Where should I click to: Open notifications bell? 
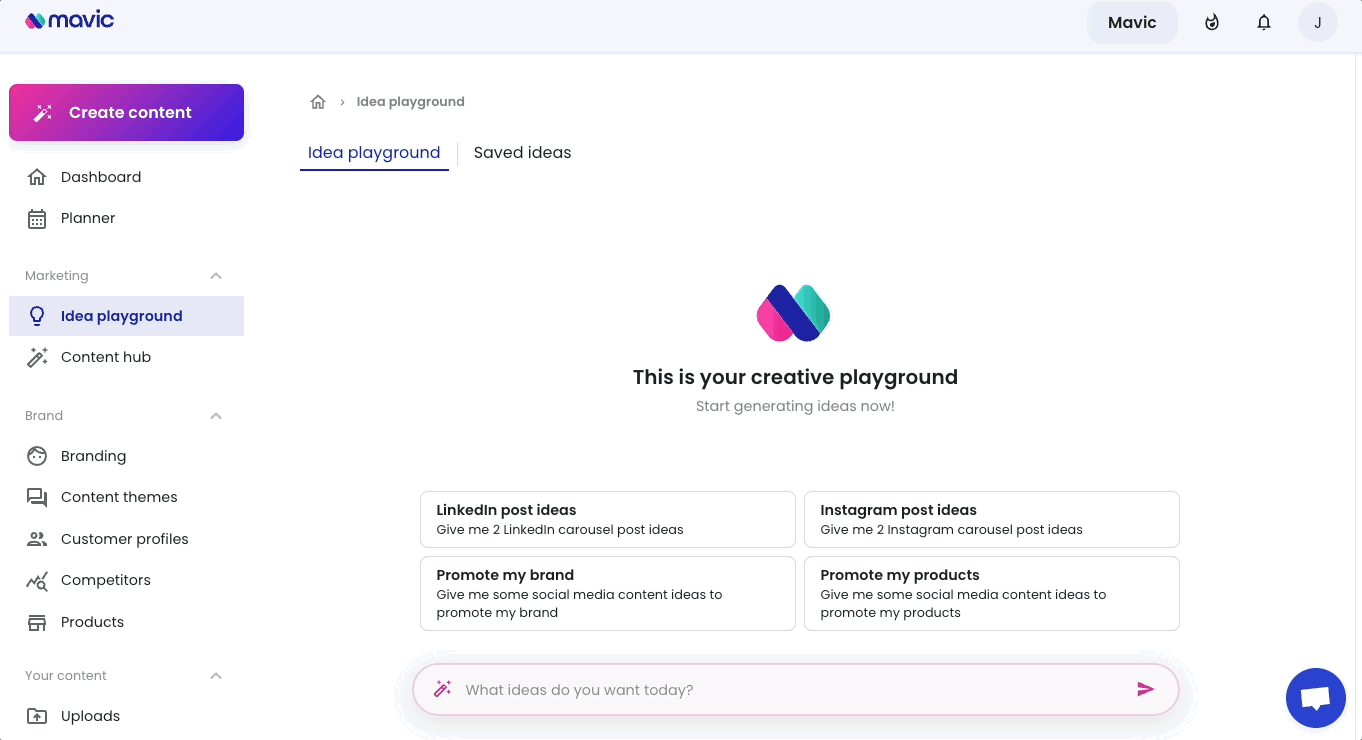coord(1264,22)
